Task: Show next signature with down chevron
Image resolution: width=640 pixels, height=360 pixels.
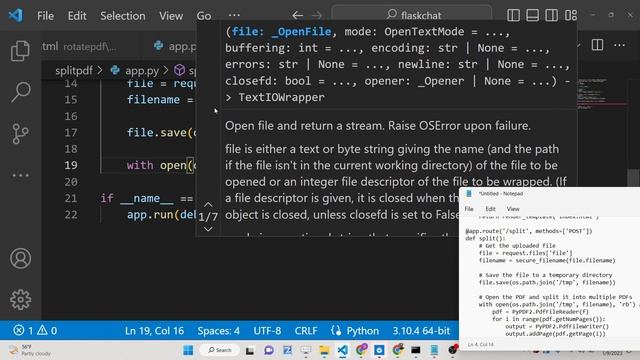Action: (x=208, y=229)
